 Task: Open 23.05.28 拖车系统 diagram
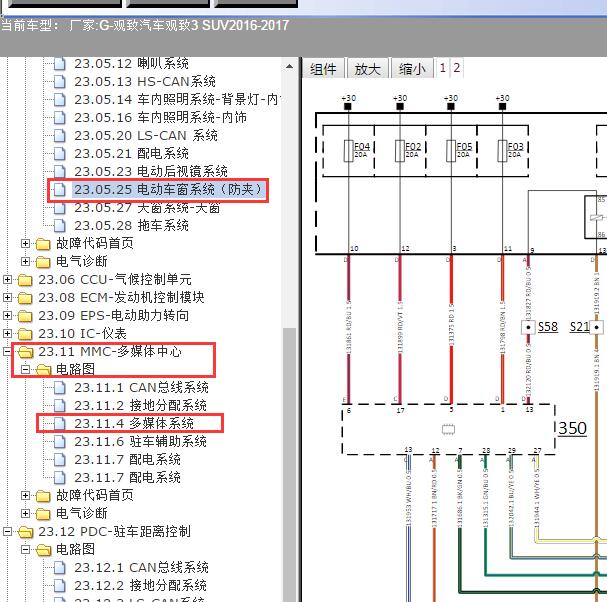pyautogui.click(x=131, y=225)
